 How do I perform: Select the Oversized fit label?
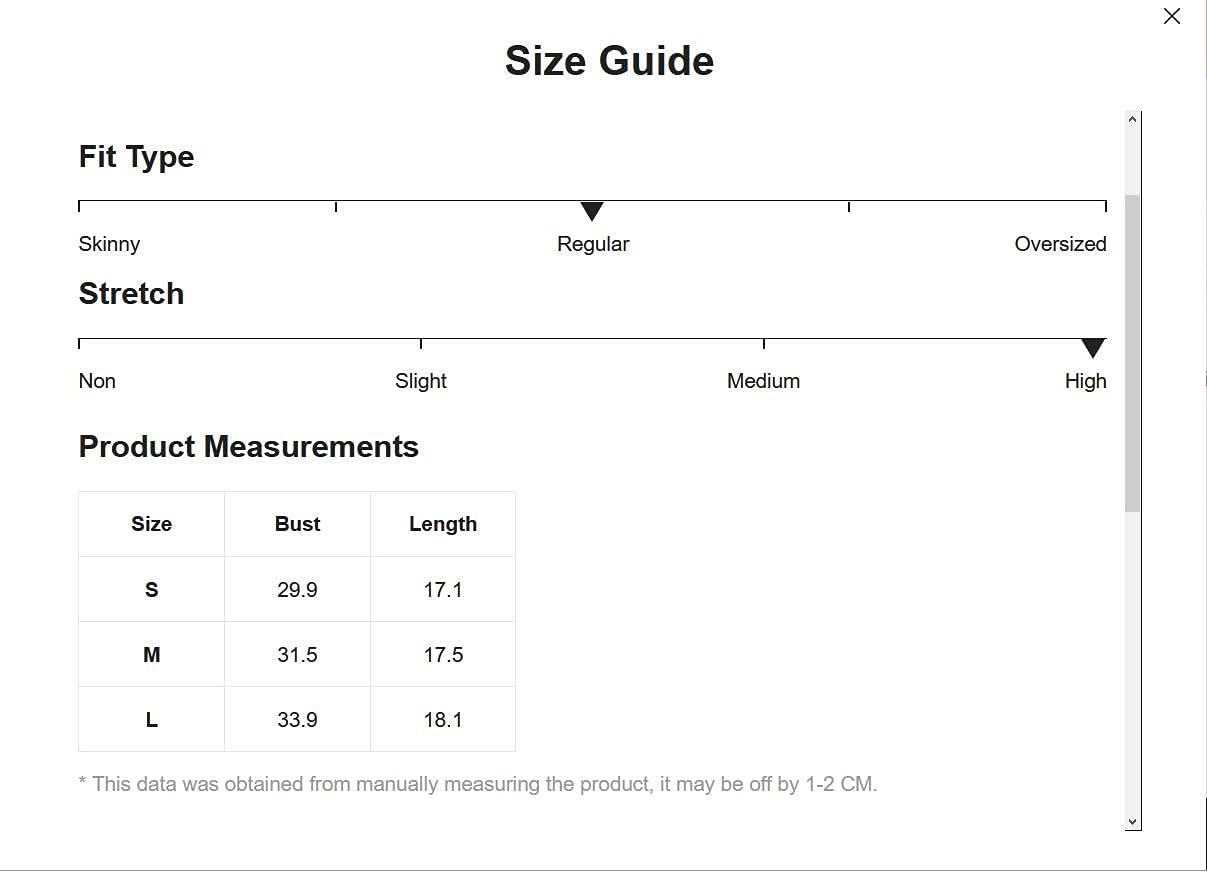pyautogui.click(x=1060, y=244)
